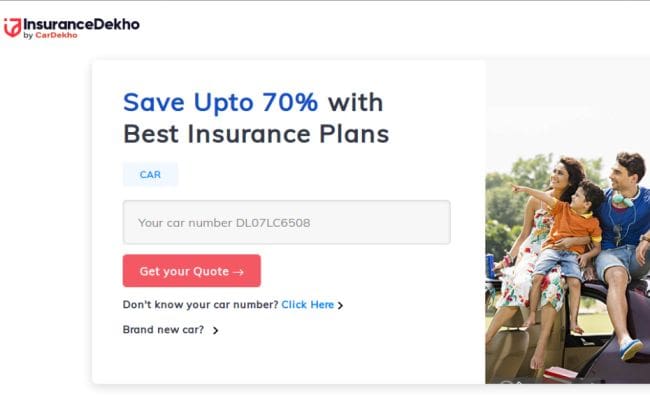Click the 'Best Insurance Plans' heading text
Screen dimensions: 650x420
256,134
